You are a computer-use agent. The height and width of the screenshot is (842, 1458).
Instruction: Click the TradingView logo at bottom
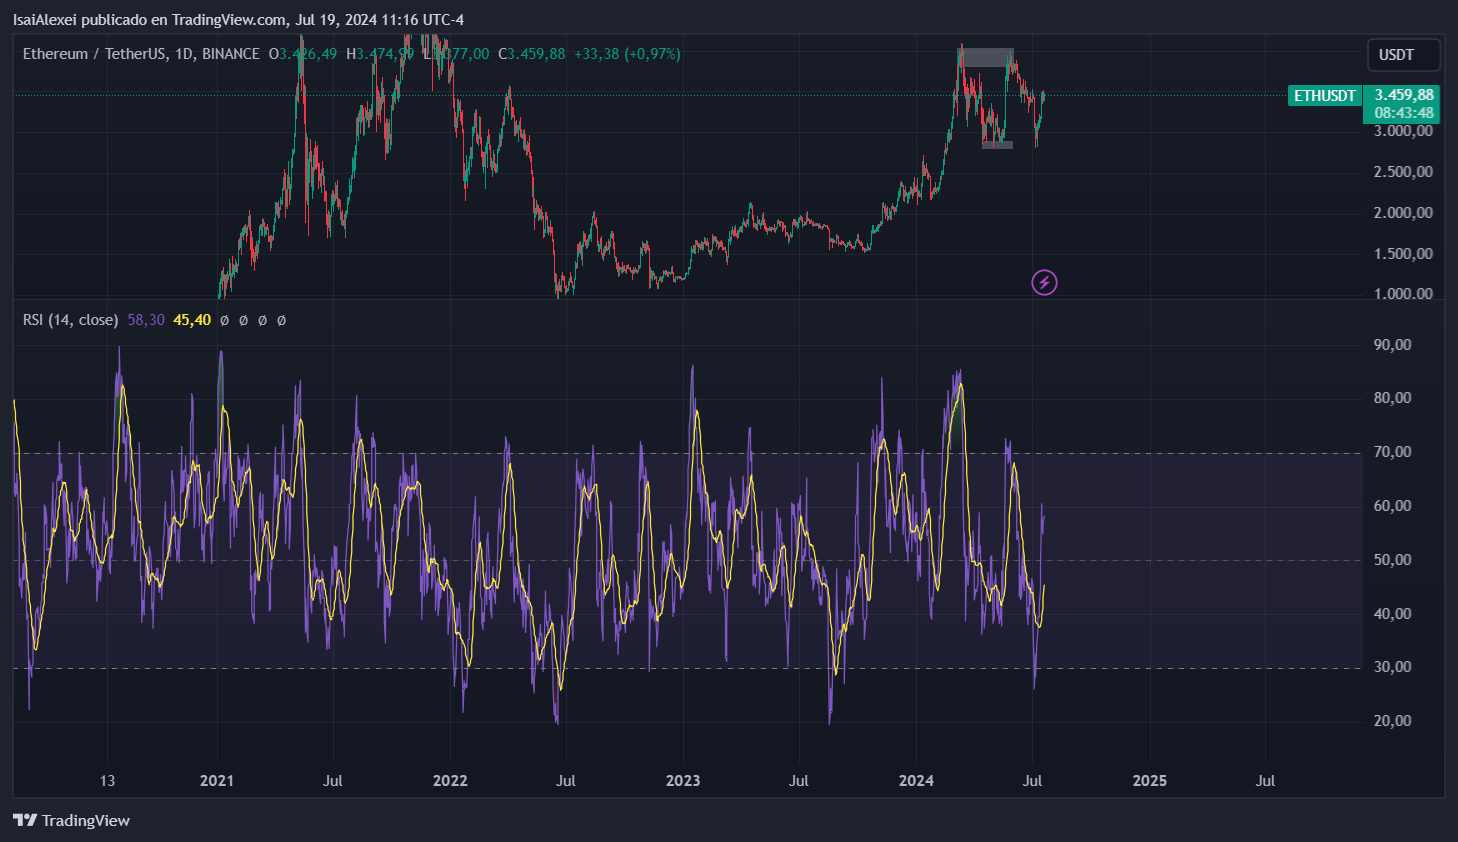click(71, 820)
